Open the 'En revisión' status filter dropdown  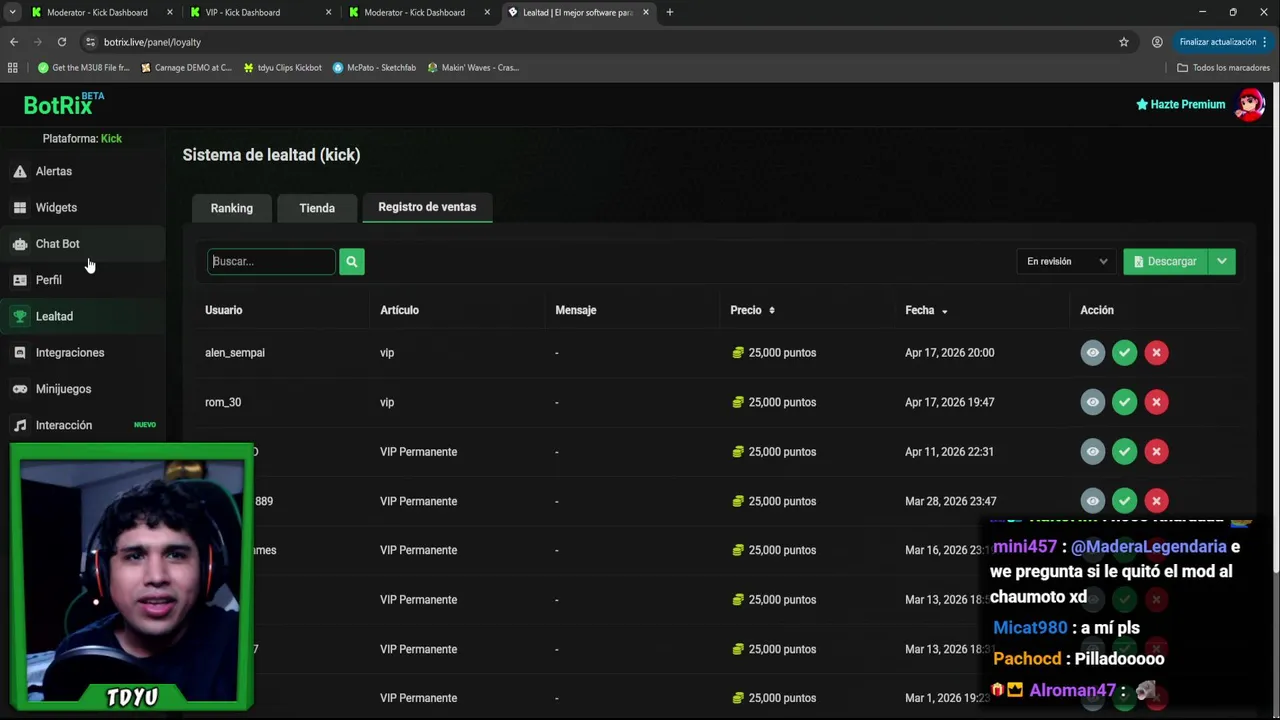click(1066, 262)
